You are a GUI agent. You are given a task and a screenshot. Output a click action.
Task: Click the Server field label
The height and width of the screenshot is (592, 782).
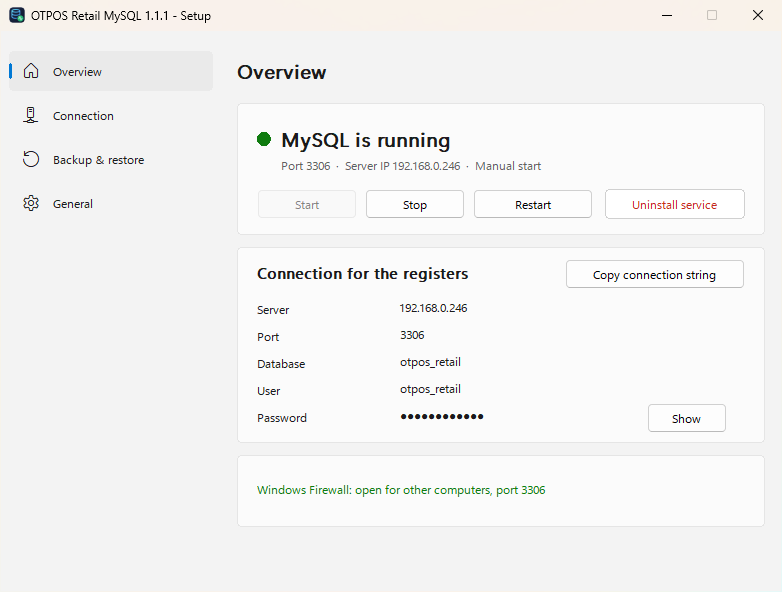tap(273, 310)
